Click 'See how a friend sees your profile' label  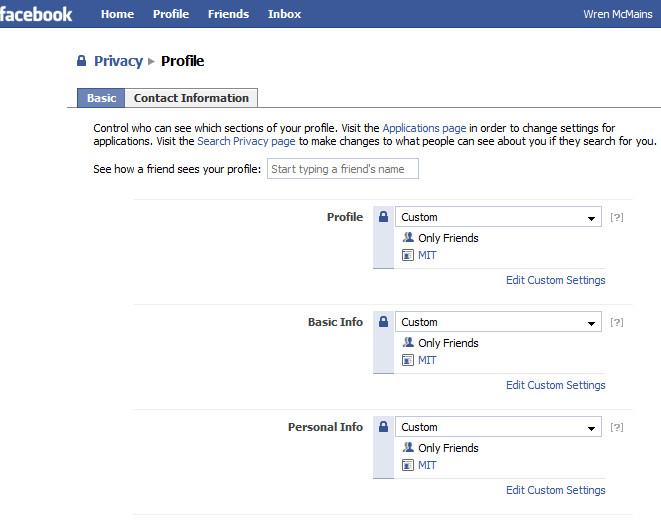(177, 169)
